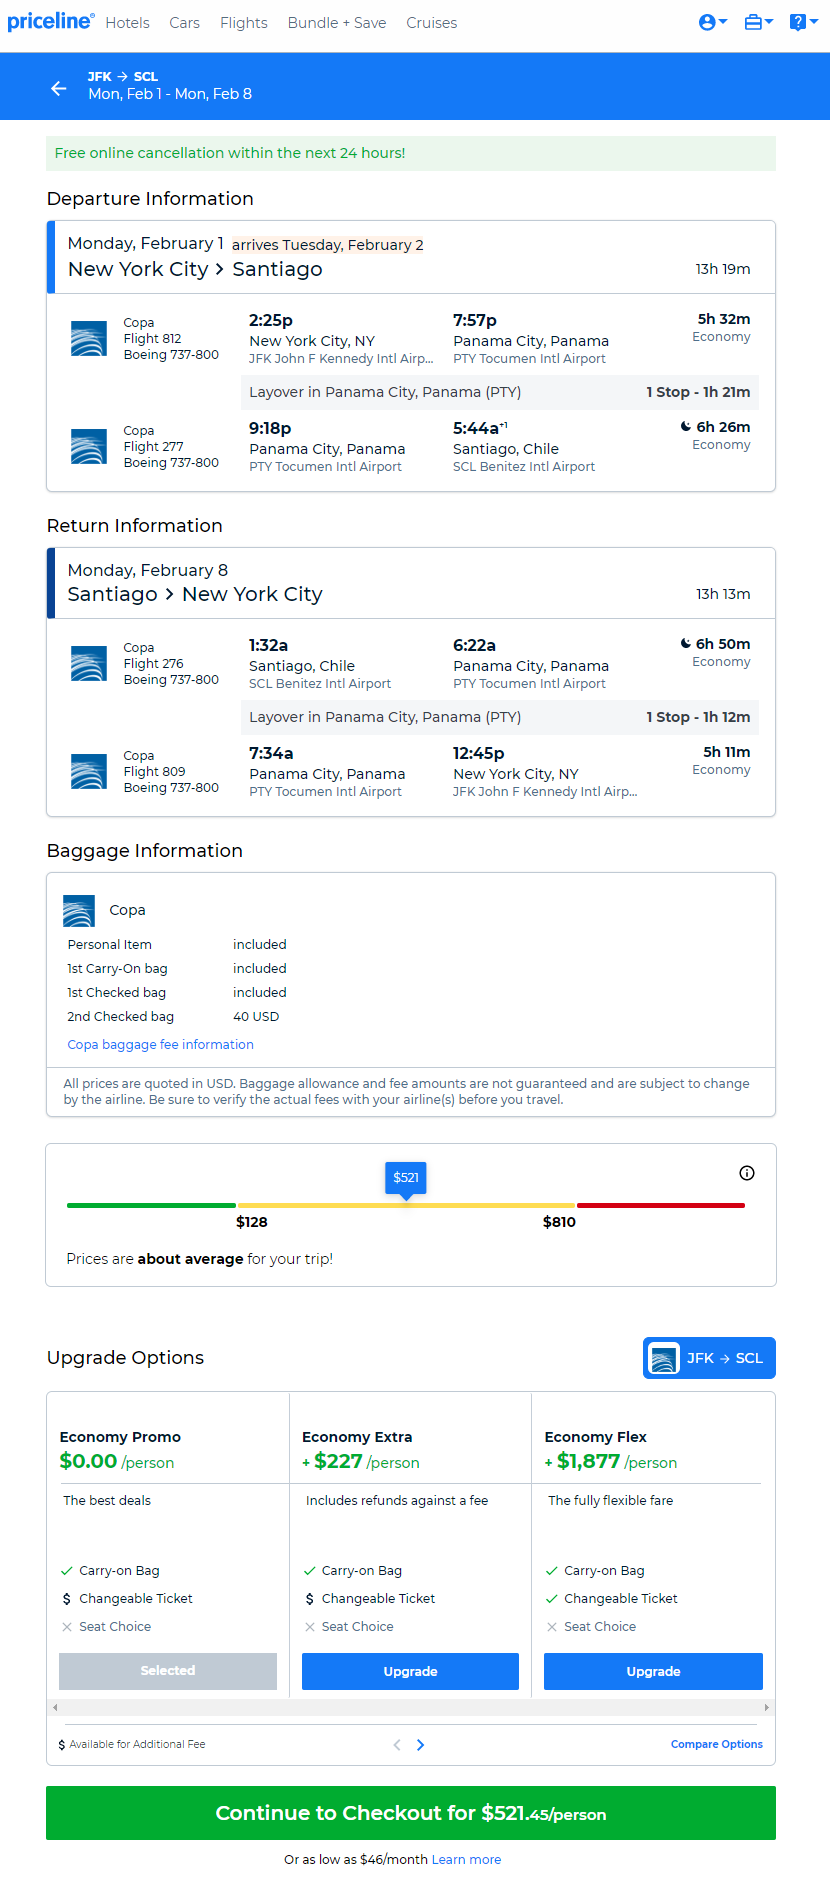Open the Bundle + Save menu item
The height and width of the screenshot is (1881, 830).
point(337,23)
